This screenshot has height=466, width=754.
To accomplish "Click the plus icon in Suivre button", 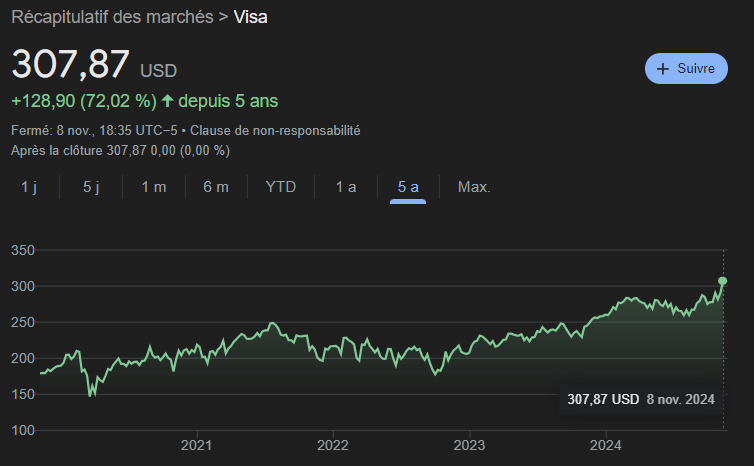I will [x=663, y=69].
